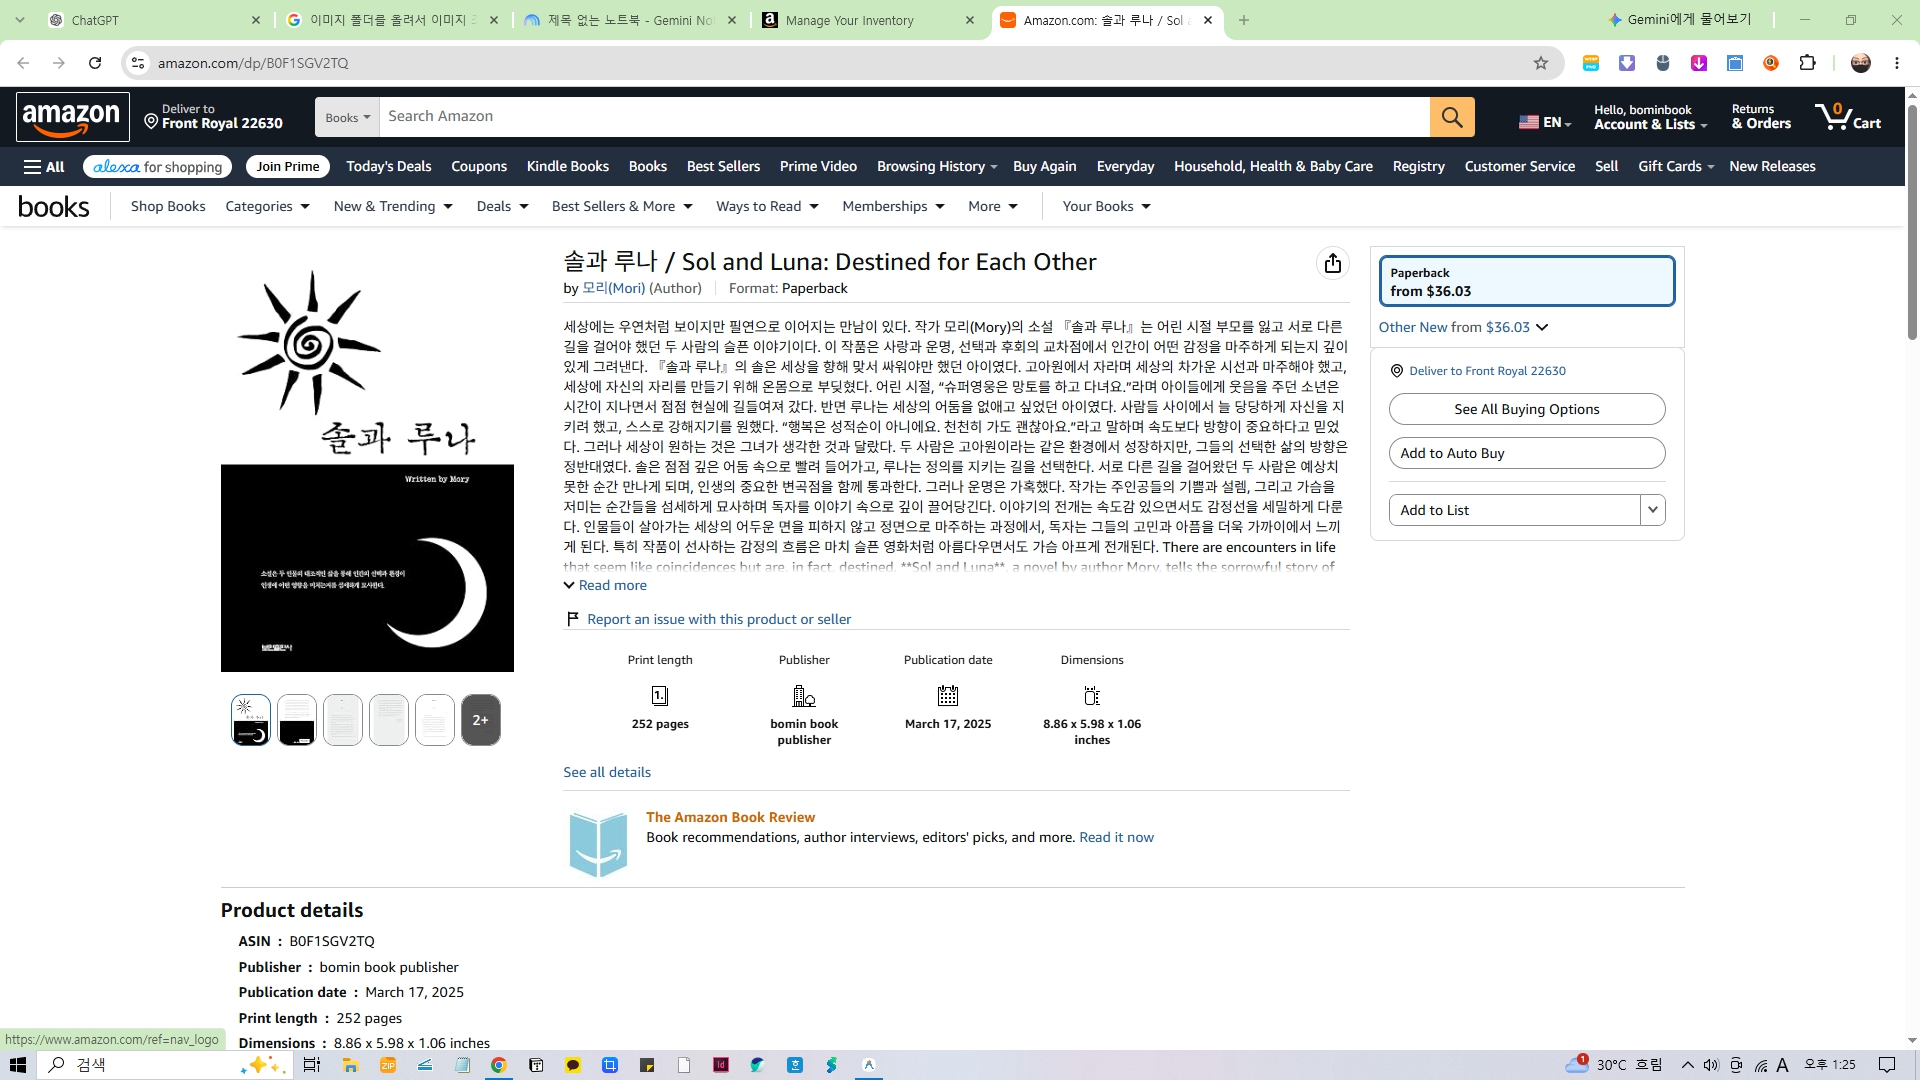Image resolution: width=1920 pixels, height=1080 pixels.
Task: Open the Chrome three-dot menu
Action: pyautogui.click(x=1897, y=63)
